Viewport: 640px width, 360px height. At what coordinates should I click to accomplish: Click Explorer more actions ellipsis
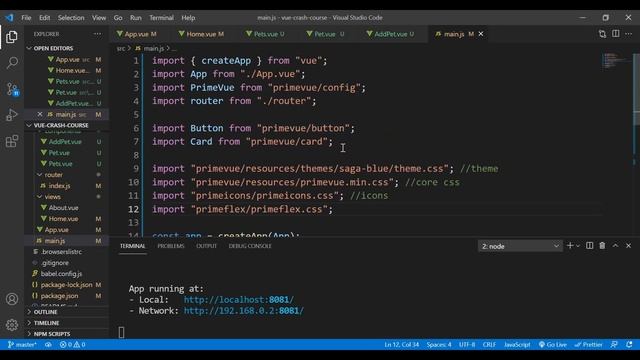(x=97, y=34)
